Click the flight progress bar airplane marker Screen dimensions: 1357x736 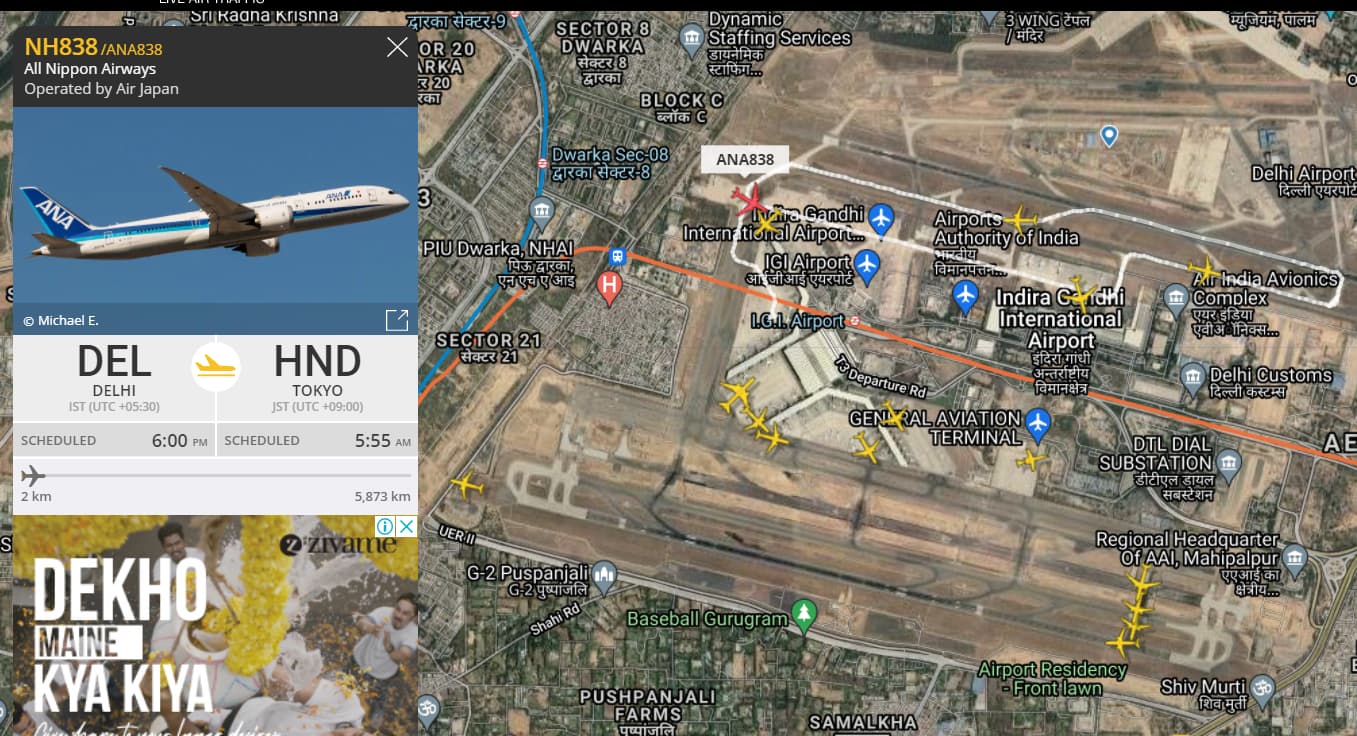point(33,475)
